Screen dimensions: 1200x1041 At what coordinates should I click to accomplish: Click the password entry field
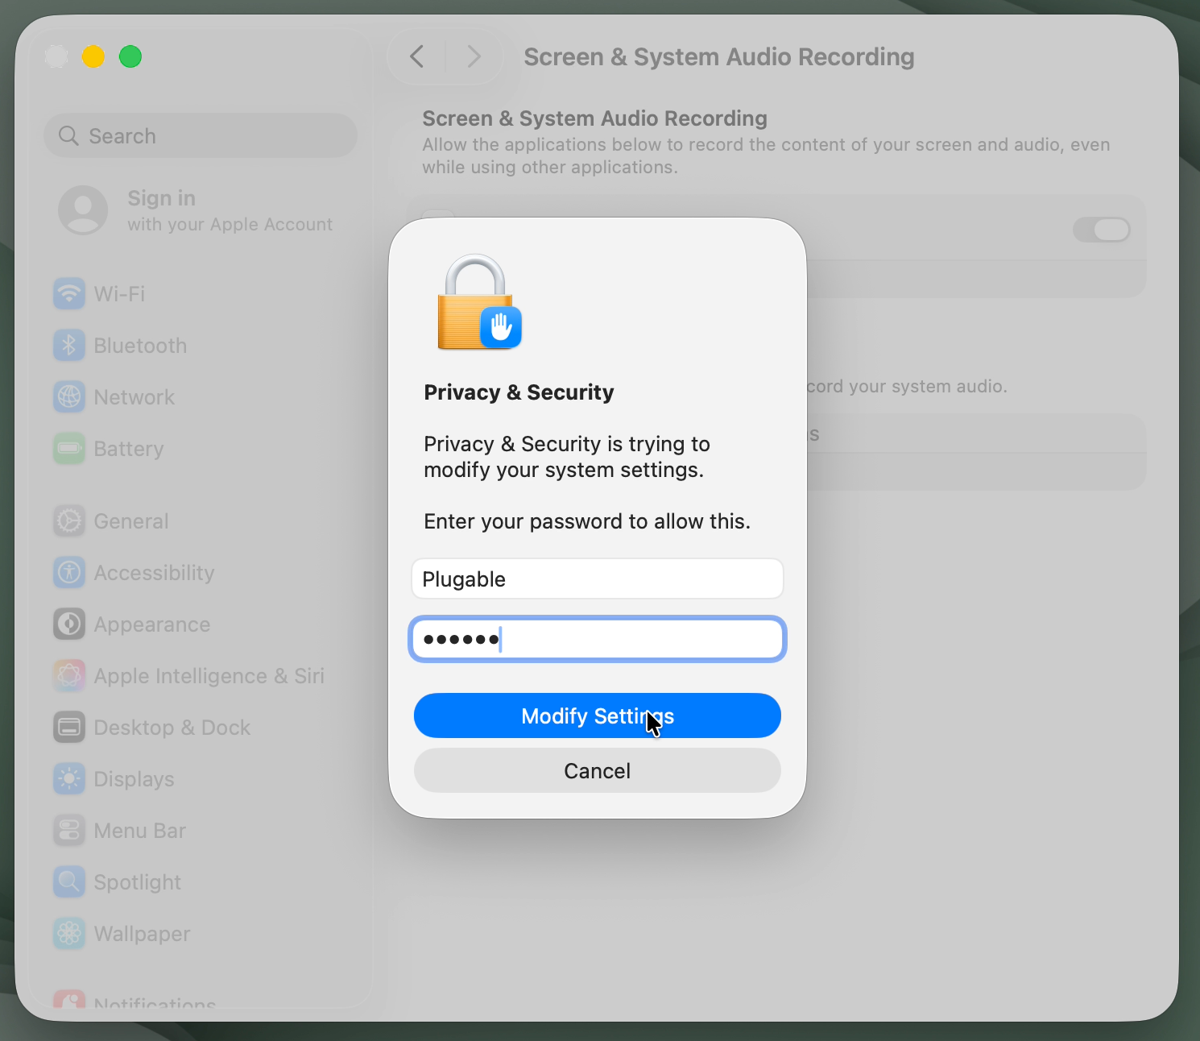tap(597, 638)
